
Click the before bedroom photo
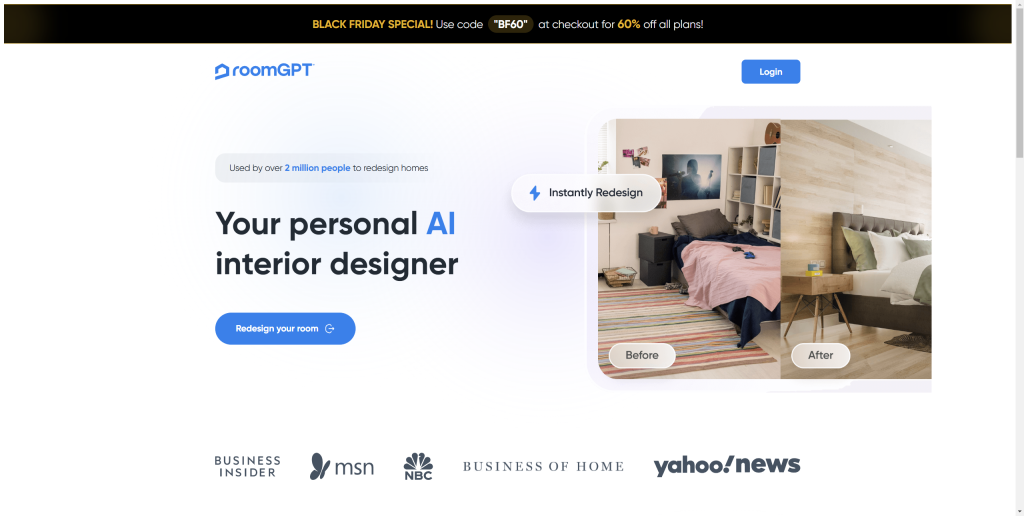689,248
